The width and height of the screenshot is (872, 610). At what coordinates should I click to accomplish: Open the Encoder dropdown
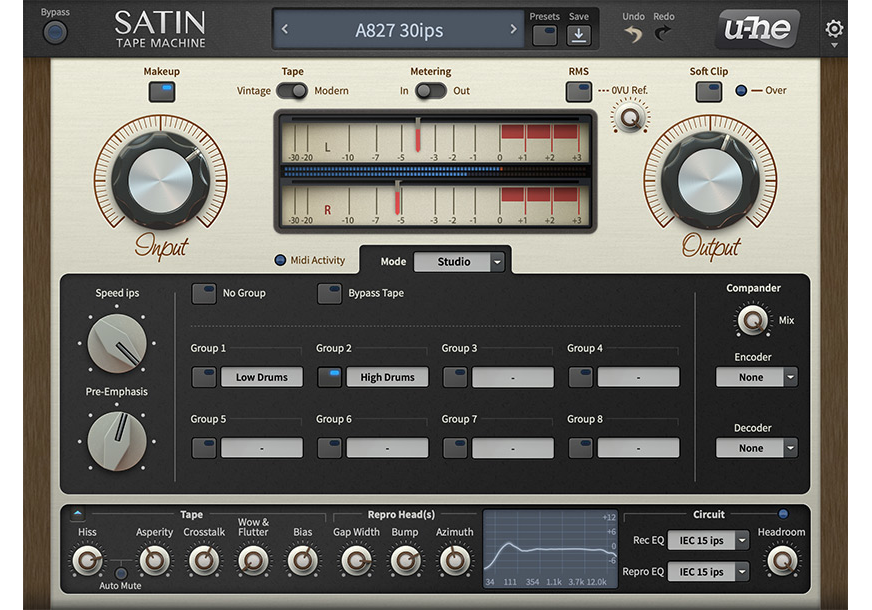click(756, 377)
